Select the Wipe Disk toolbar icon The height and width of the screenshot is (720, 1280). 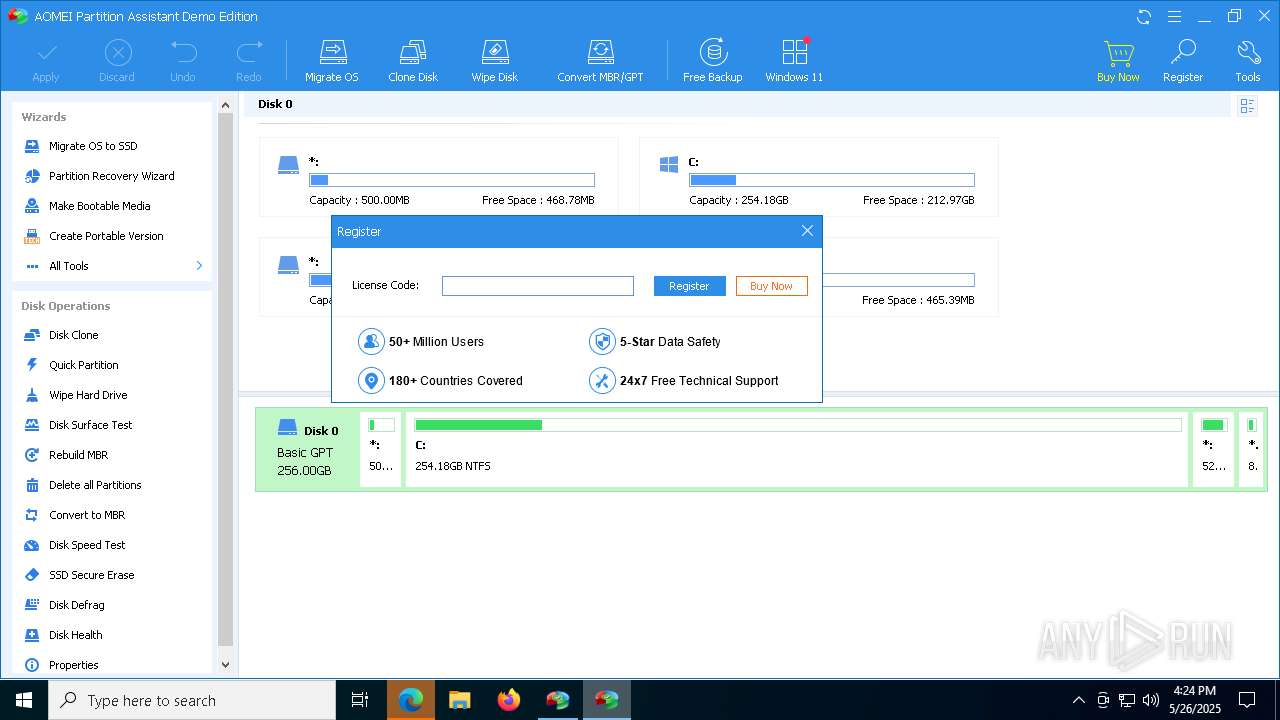(495, 61)
